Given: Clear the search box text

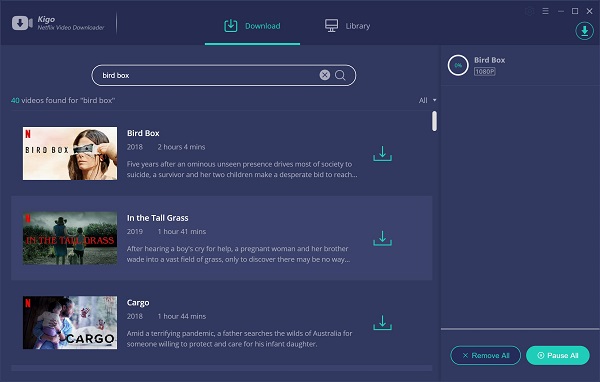Looking at the screenshot, I should pos(324,75).
